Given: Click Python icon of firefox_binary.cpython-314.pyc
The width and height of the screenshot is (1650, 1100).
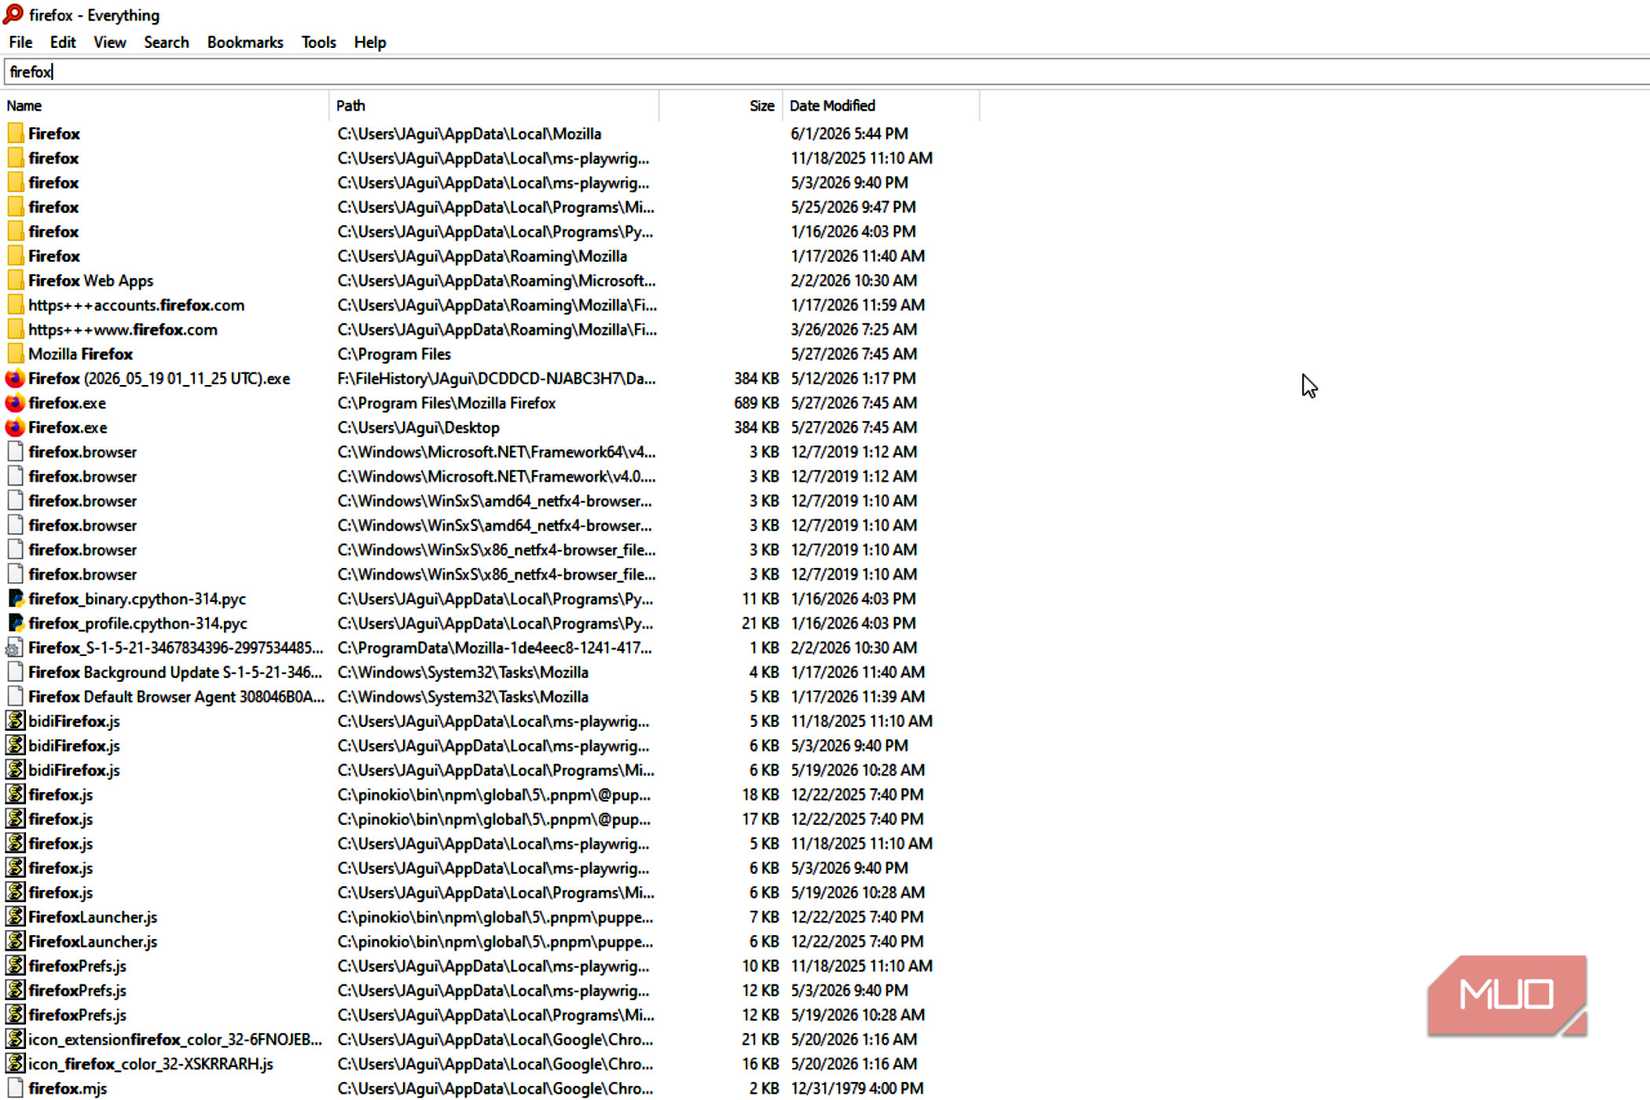Looking at the screenshot, I should [15, 598].
